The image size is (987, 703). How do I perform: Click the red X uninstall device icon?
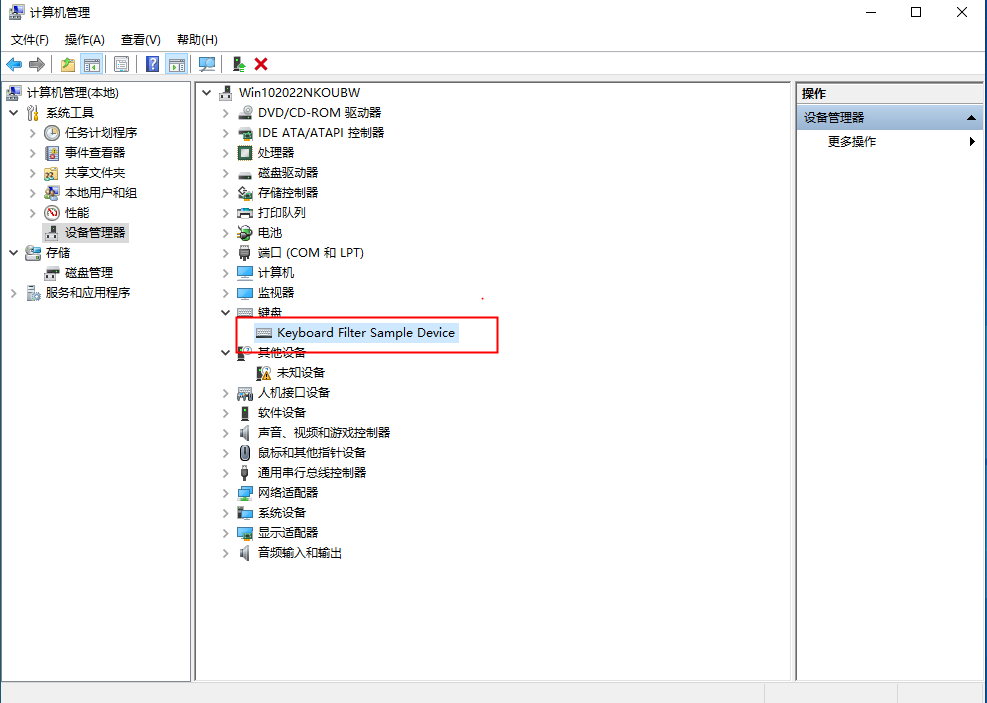261,64
